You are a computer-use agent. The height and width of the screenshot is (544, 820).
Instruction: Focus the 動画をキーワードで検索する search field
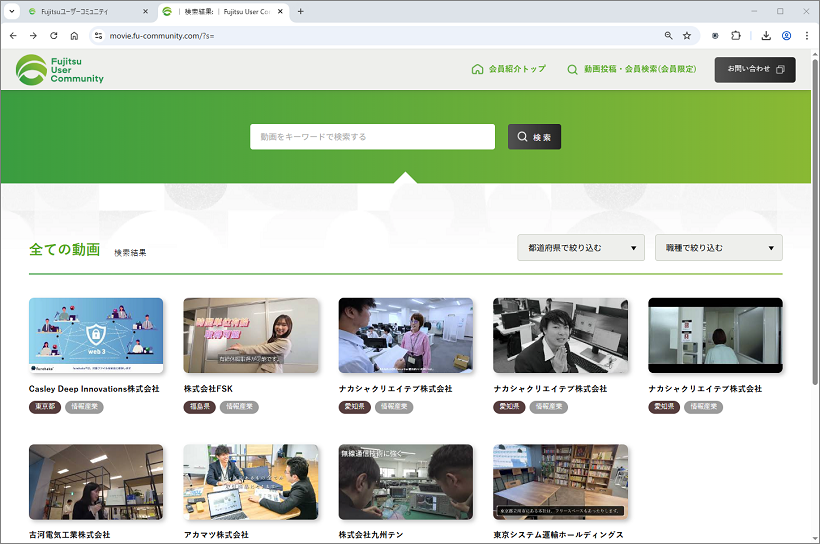pos(372,137)
